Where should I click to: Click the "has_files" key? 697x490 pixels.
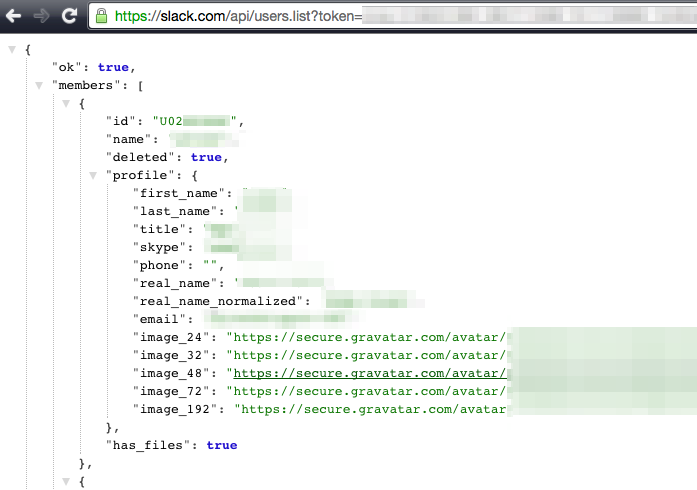tap(148, 446)
